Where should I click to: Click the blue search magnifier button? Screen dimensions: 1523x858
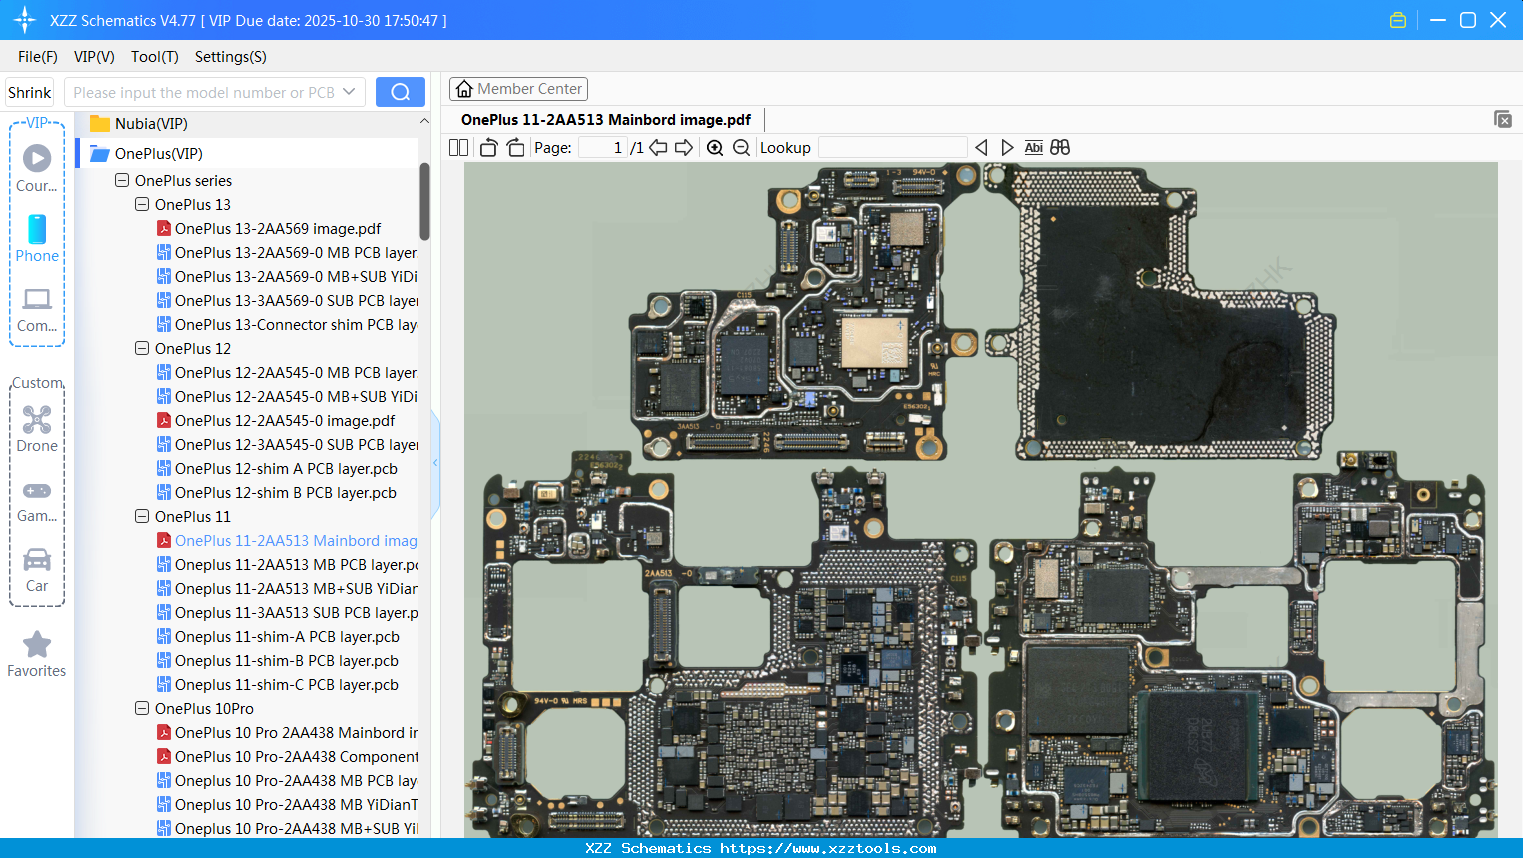[400, 91]
